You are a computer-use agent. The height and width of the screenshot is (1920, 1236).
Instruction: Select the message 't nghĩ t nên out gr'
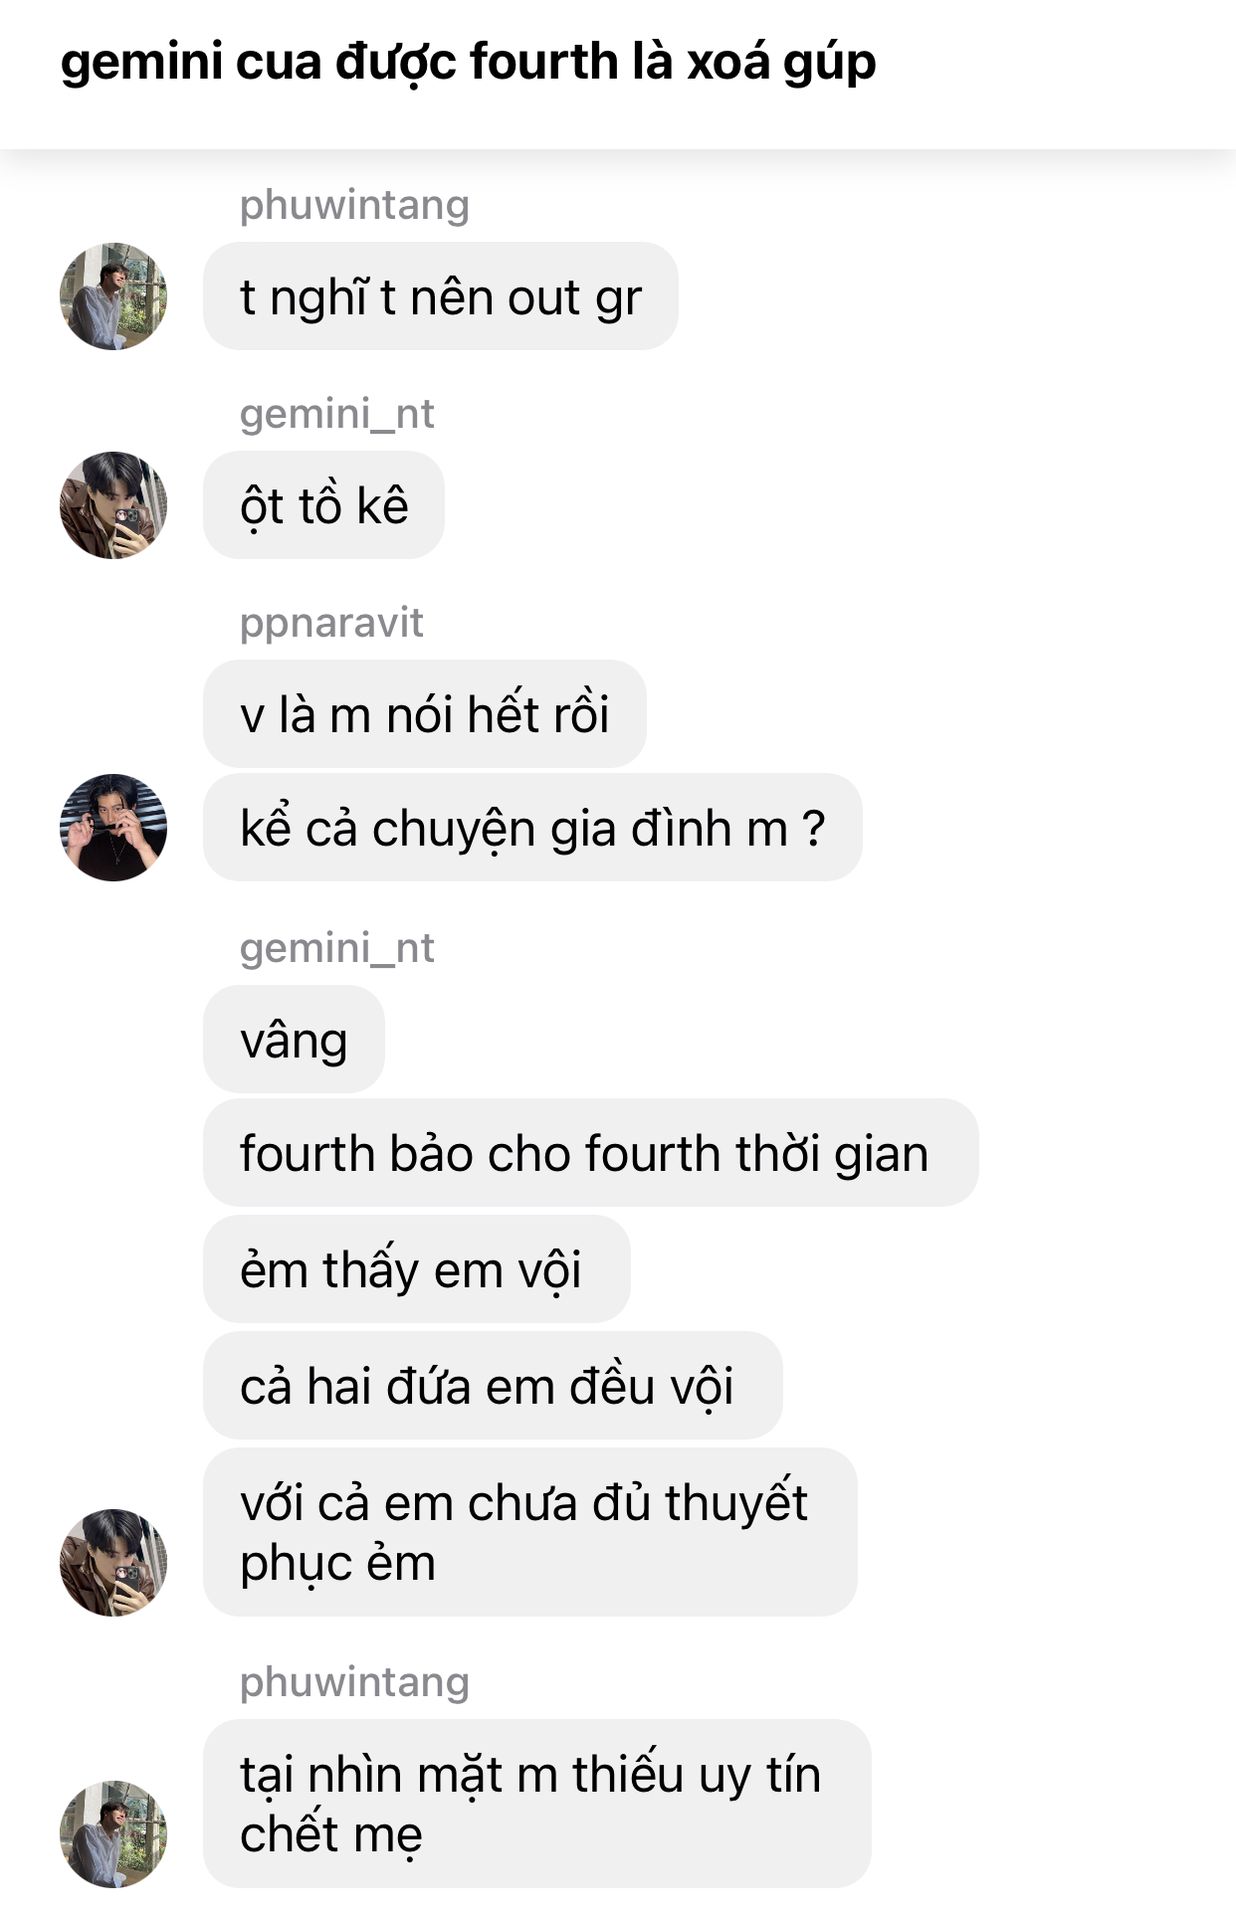[440, 296]
